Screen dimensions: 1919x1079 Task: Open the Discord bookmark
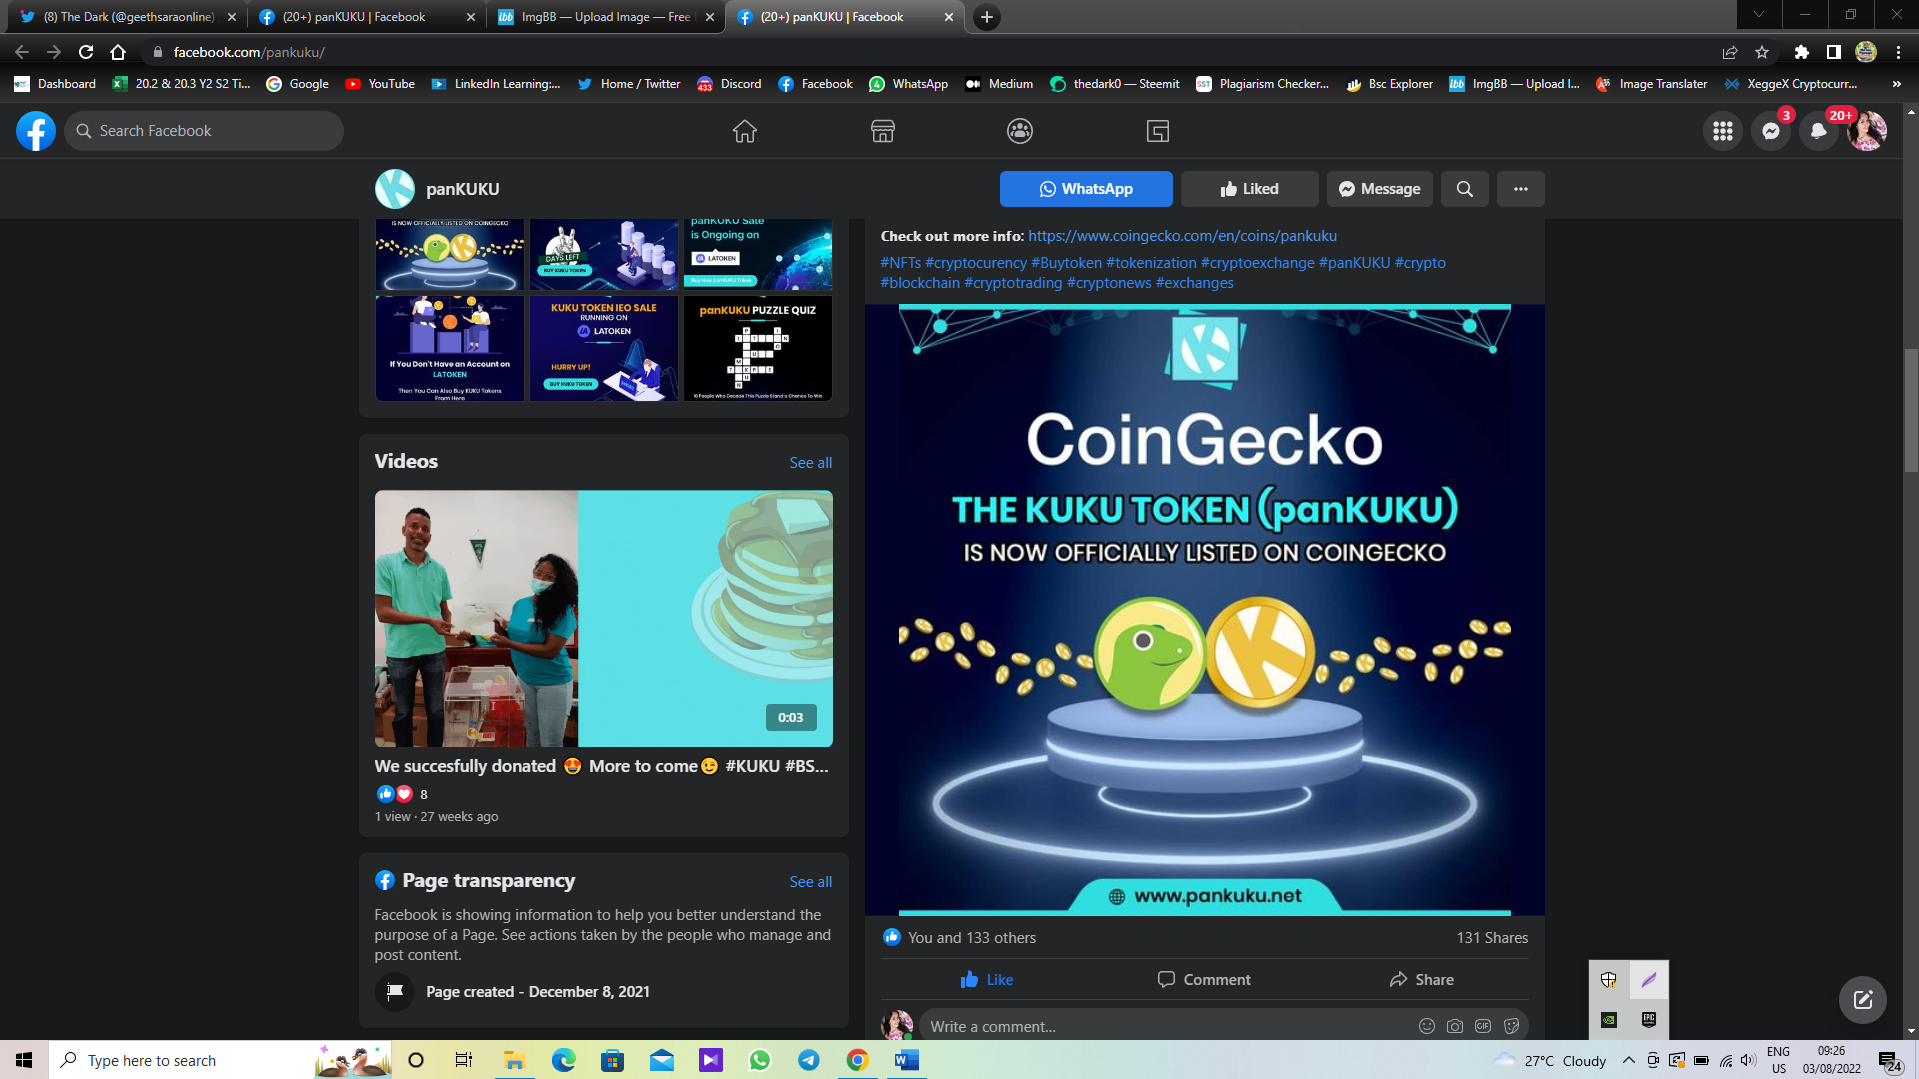pos(729,84)
